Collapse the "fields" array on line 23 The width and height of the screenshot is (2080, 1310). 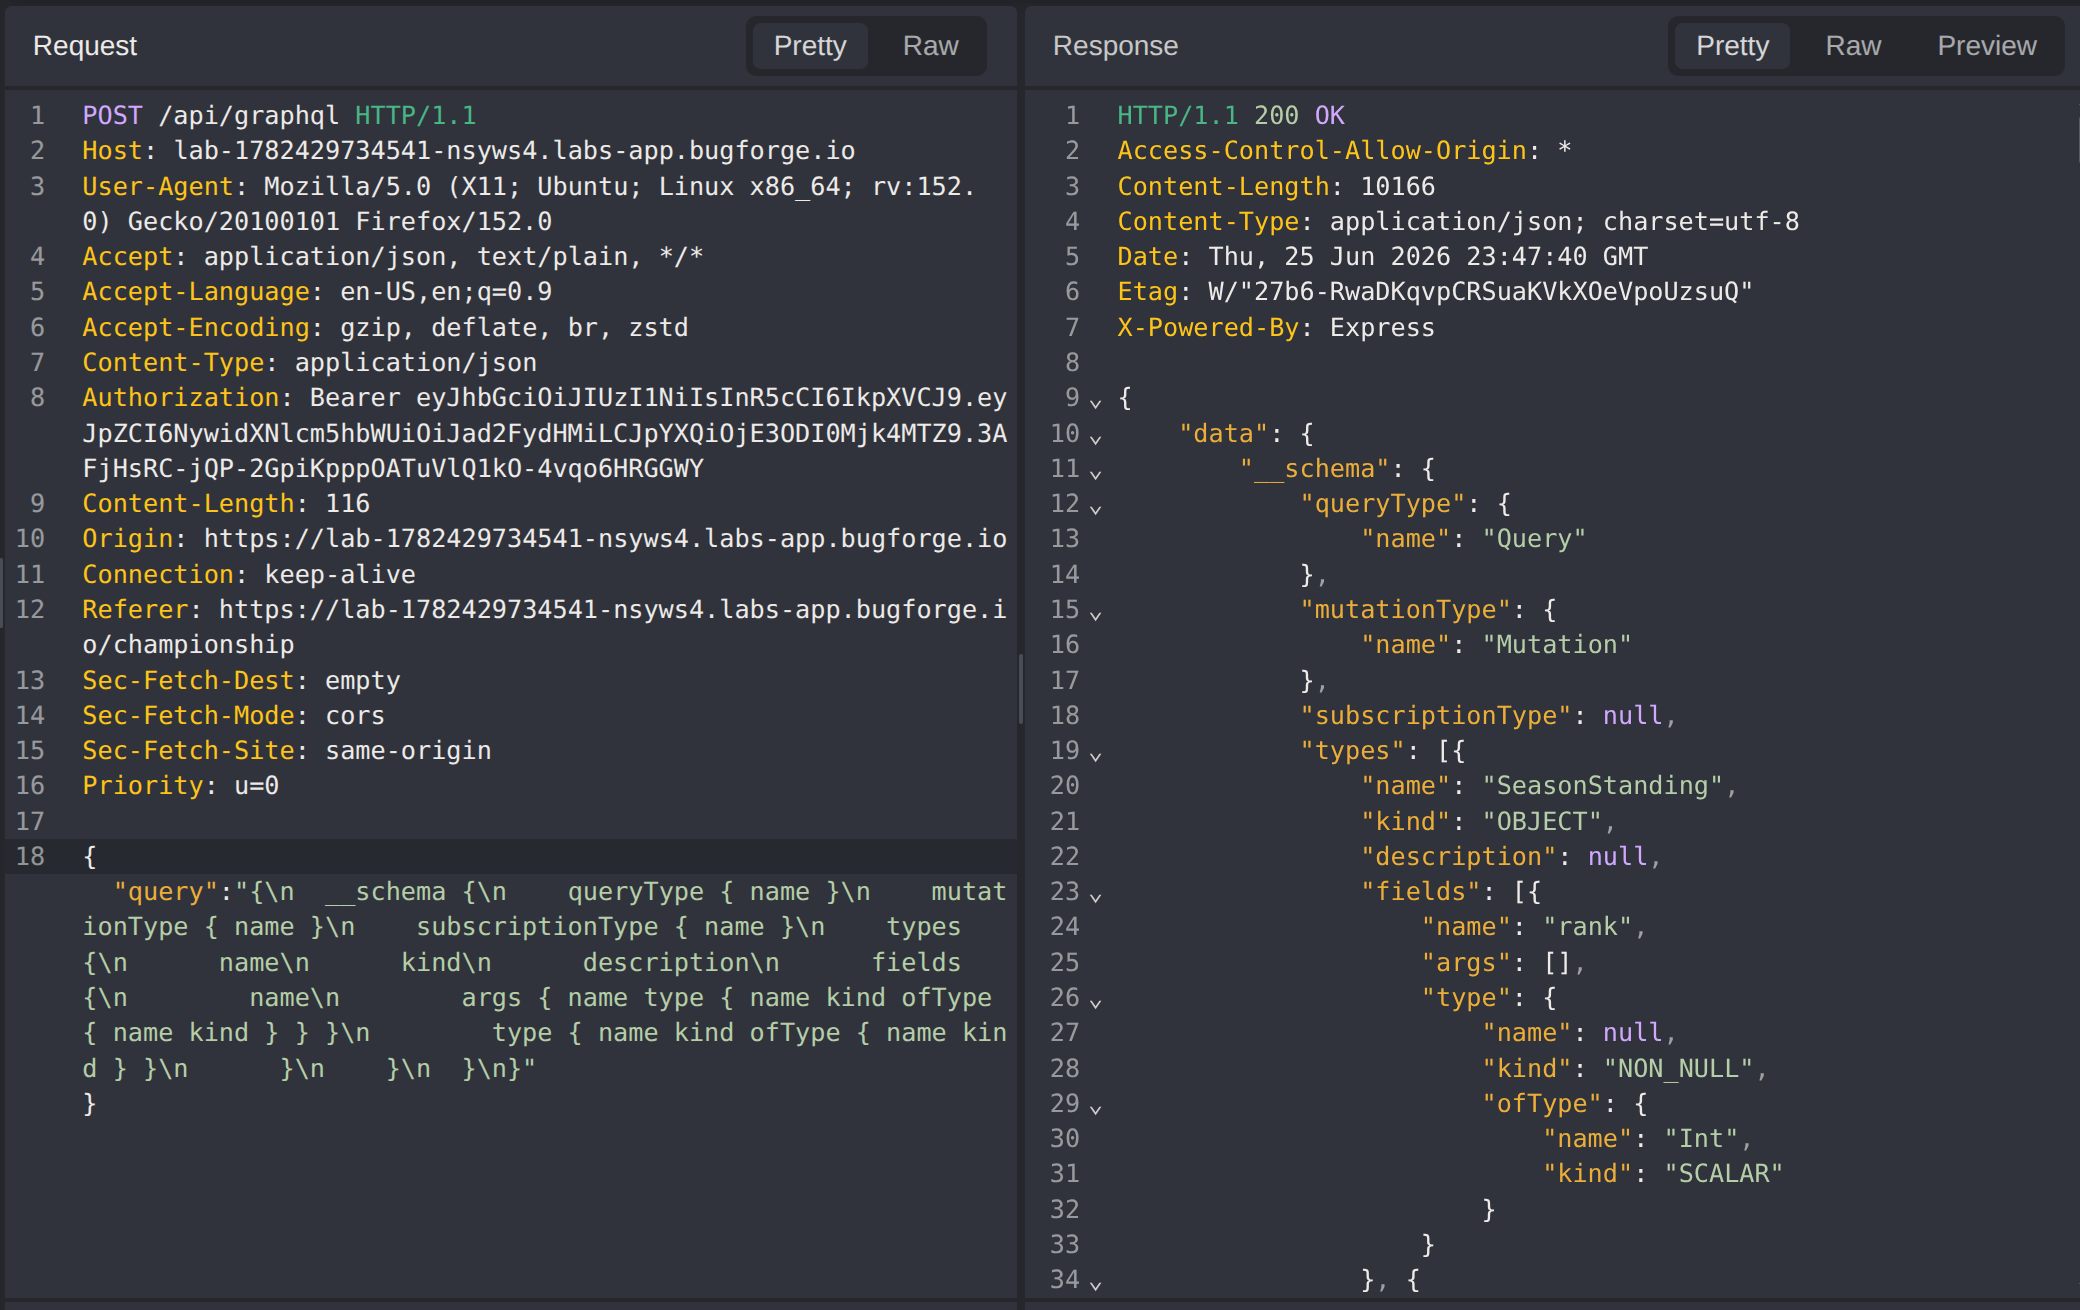[x=1096, y=897]
